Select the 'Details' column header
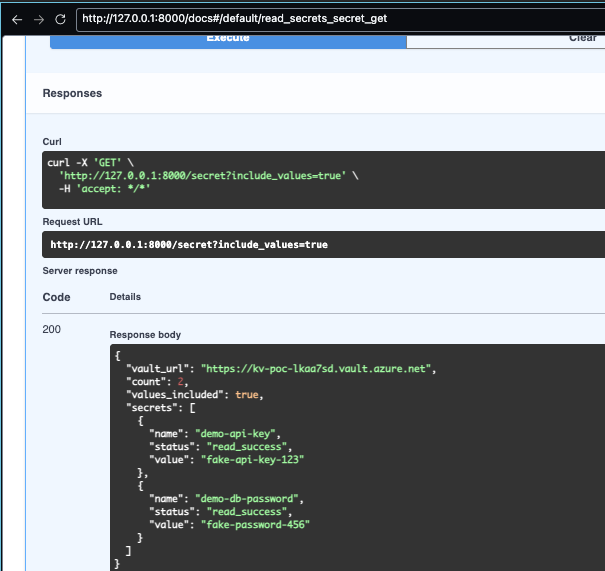 pos(125,297)
